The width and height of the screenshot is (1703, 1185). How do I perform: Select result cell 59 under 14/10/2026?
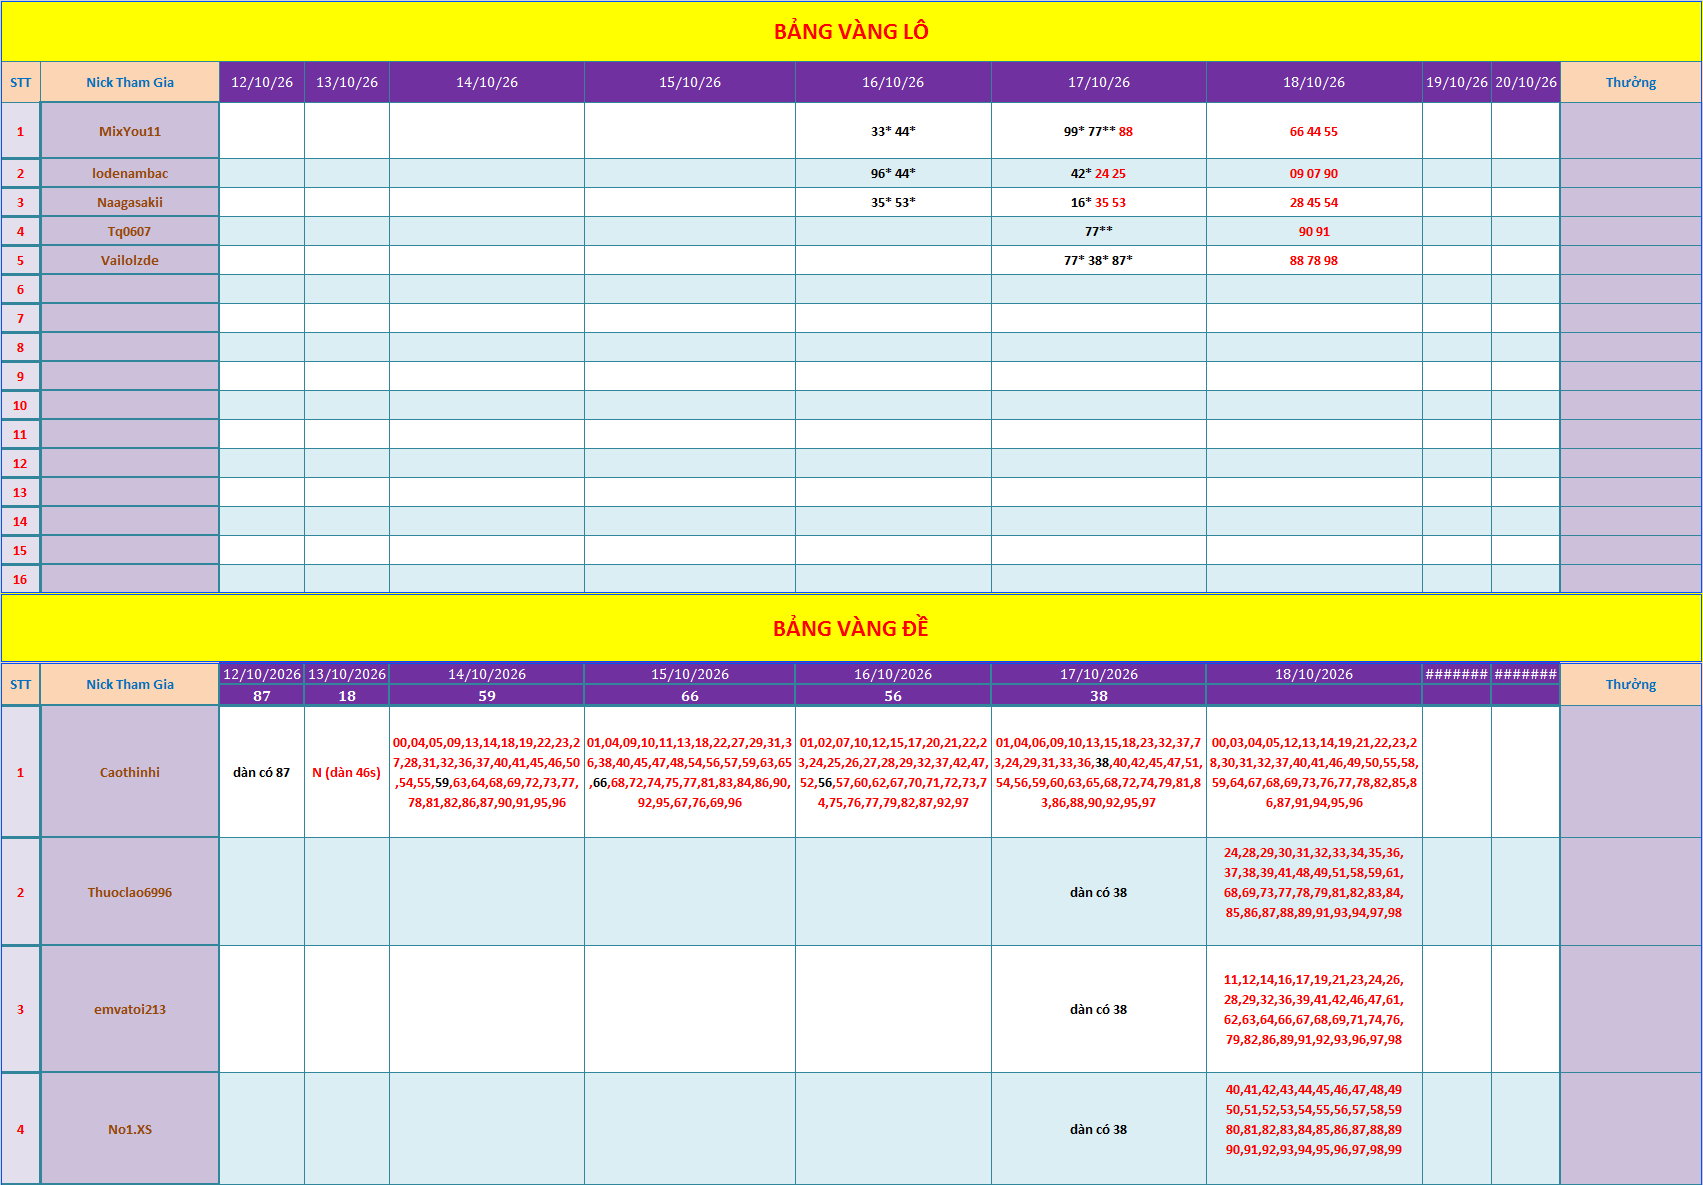pos(487,696)
